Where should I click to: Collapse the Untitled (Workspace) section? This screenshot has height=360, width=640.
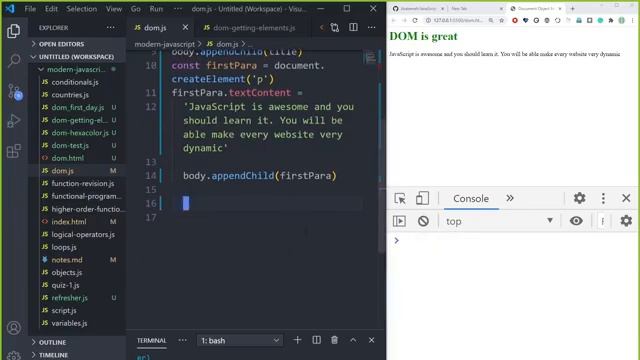[x=76, y=57]
